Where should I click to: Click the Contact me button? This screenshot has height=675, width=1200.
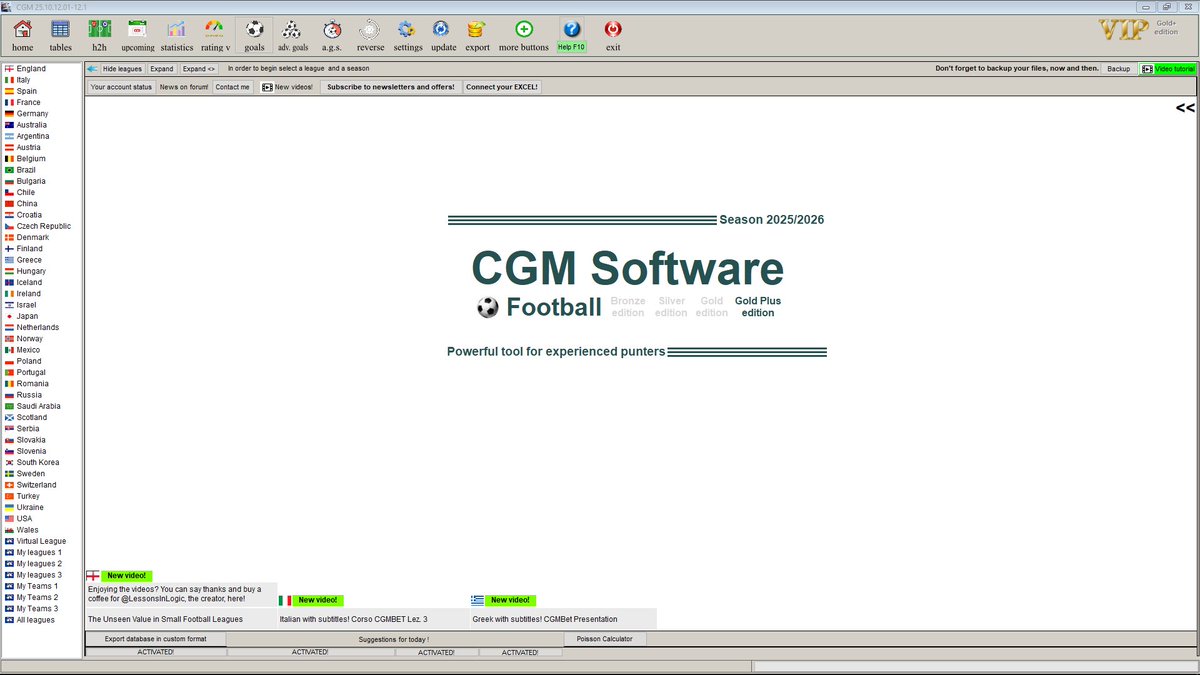233,87
